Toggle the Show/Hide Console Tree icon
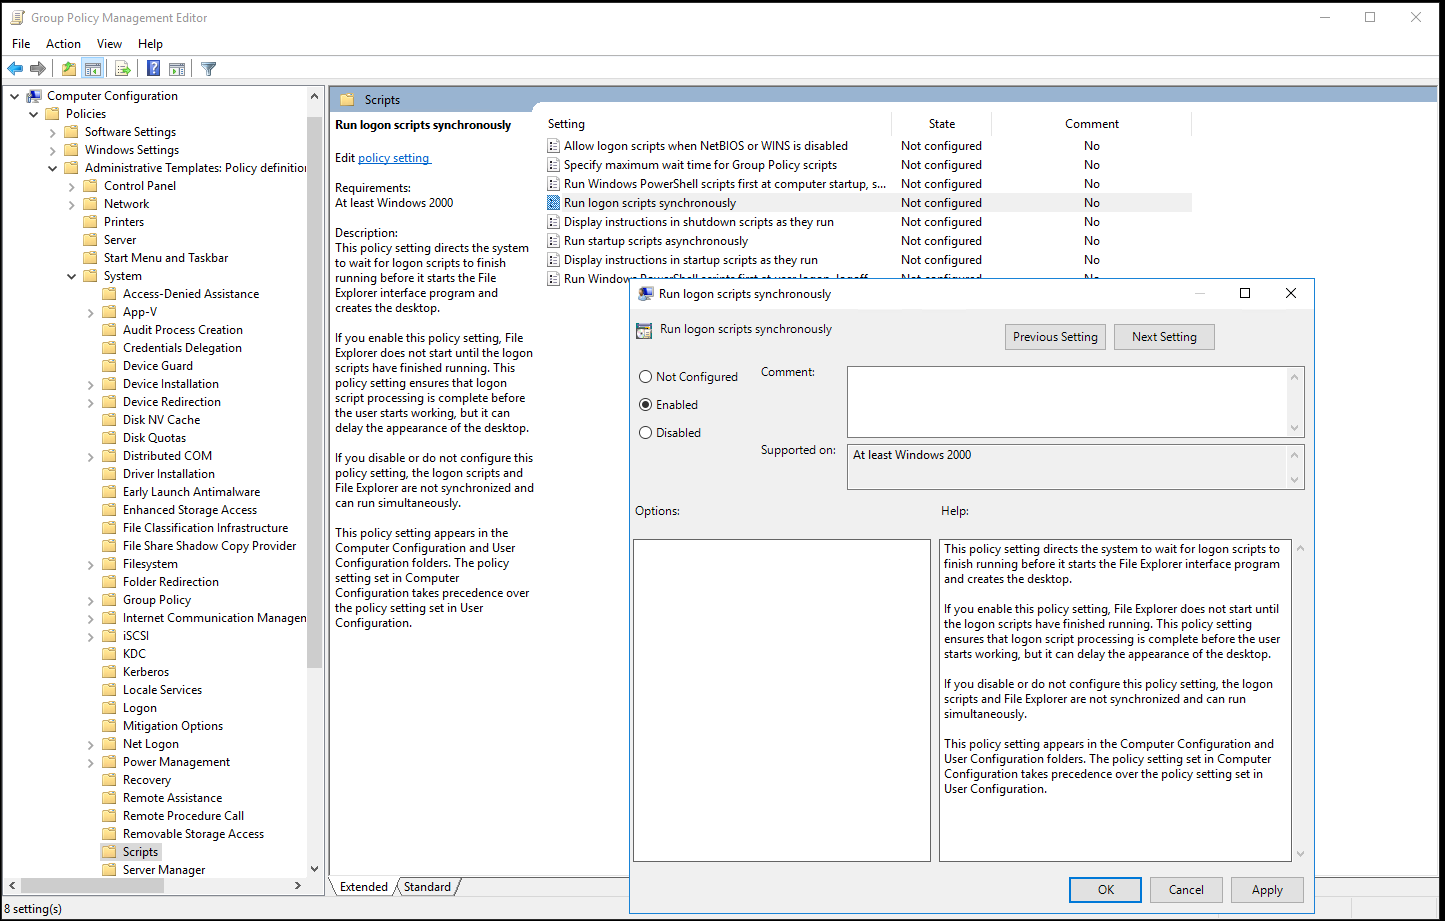Image resolution: width=1445 pixels, height=921 pixels. (x=92, y=68)
